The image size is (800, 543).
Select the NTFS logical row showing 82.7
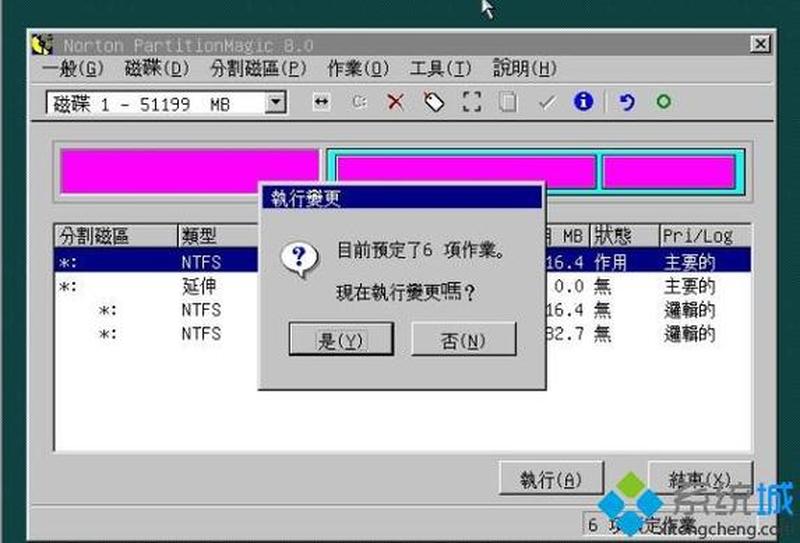403,334
